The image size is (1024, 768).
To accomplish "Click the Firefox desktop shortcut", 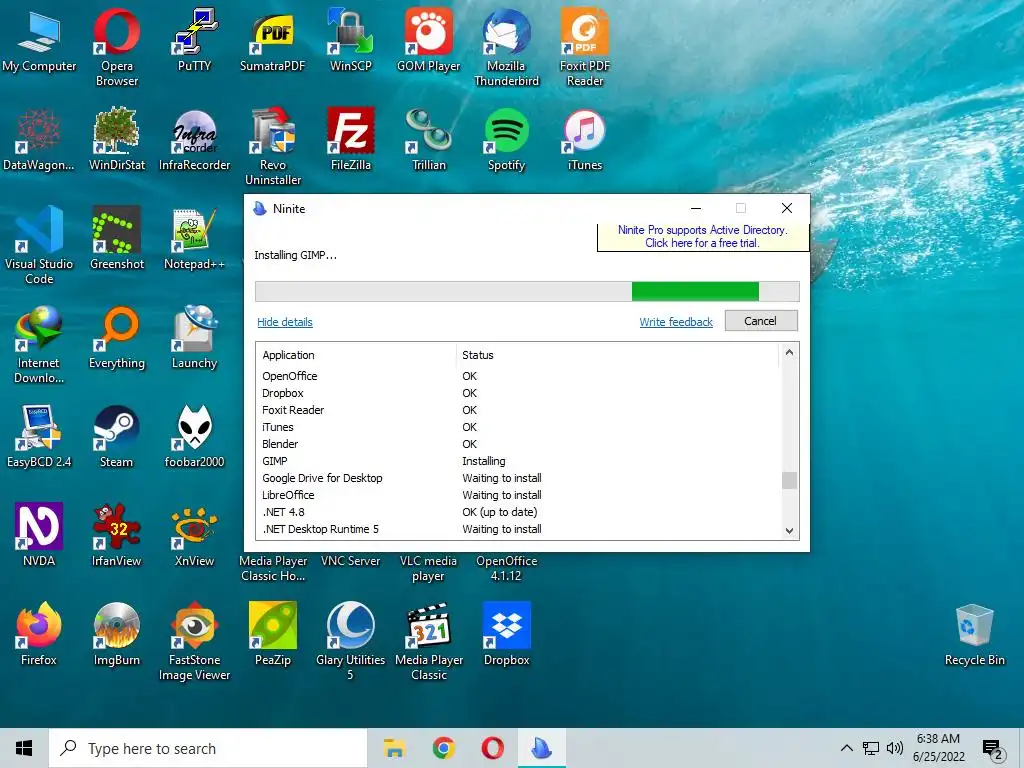I will point(39,635).
